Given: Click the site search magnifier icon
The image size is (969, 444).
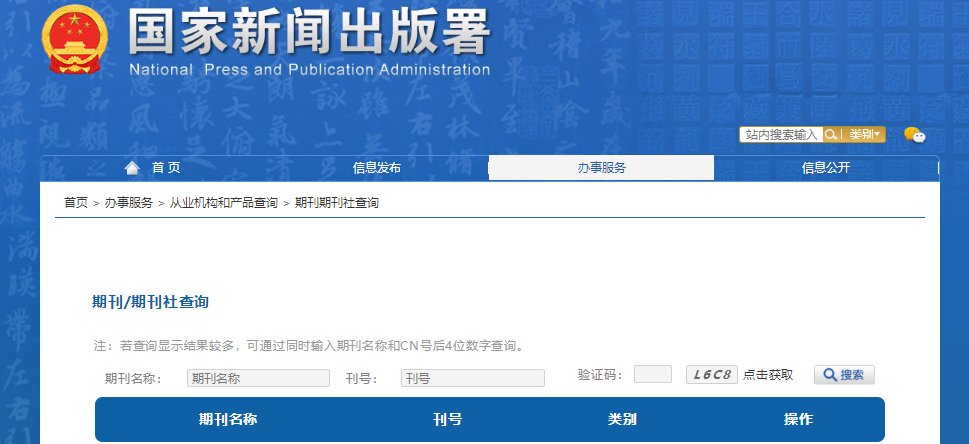Looking at the screenshot, I should pyautogui.click(x=832, y=134).
